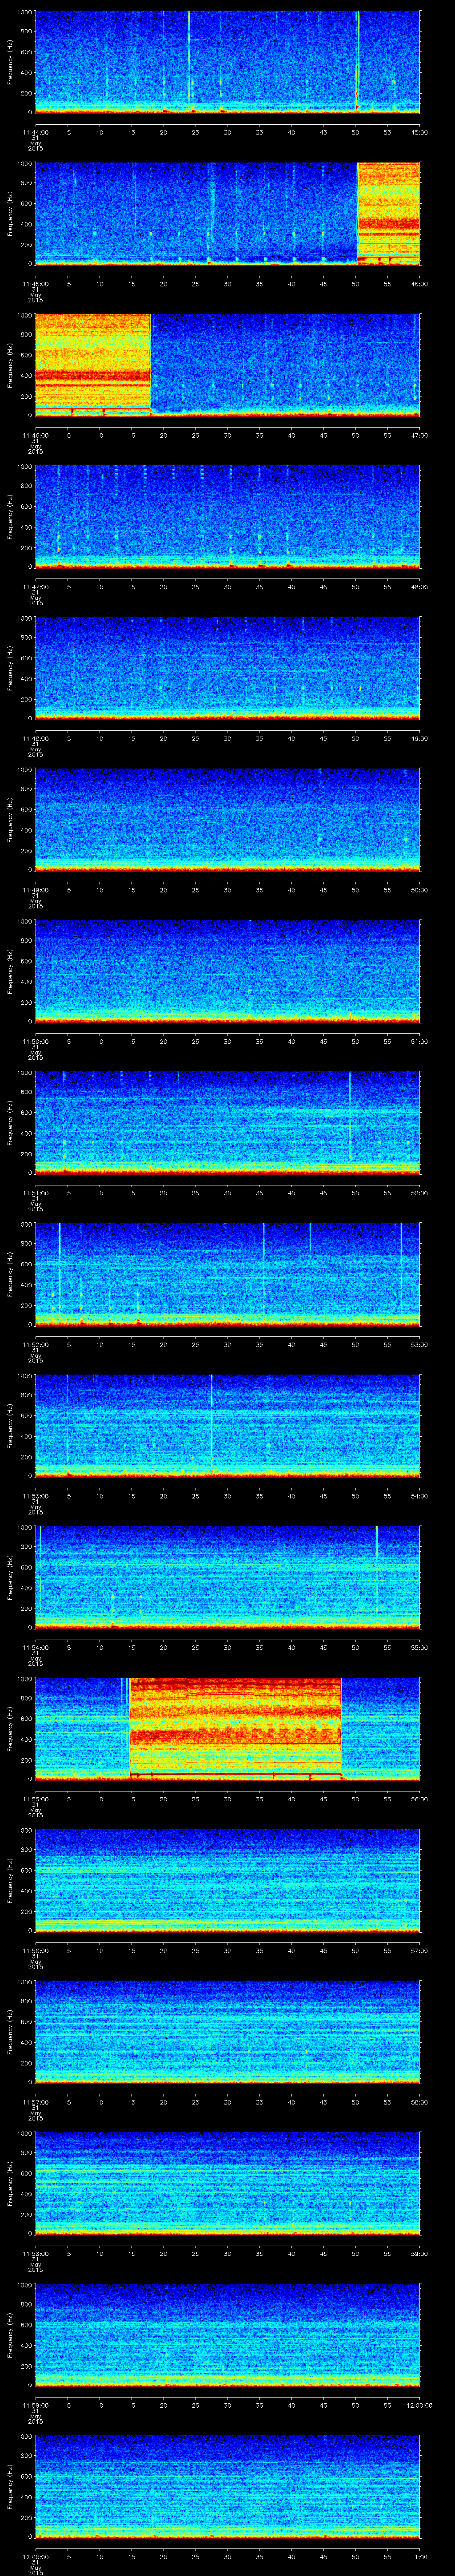Click the '11:55:00' start time label
The width and height of the screenshot is (455, 2576).
tap(35, 1799)
